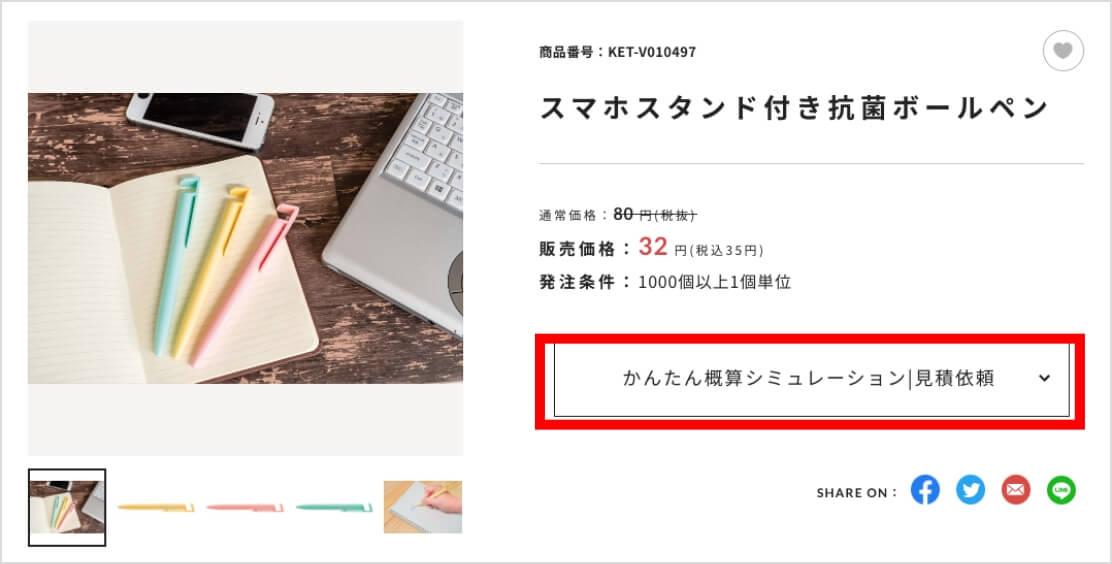Add product to favorites with heart icon
This screenshot has width=1112, height=564.
pyautogui.click(x=1063, y=51)
